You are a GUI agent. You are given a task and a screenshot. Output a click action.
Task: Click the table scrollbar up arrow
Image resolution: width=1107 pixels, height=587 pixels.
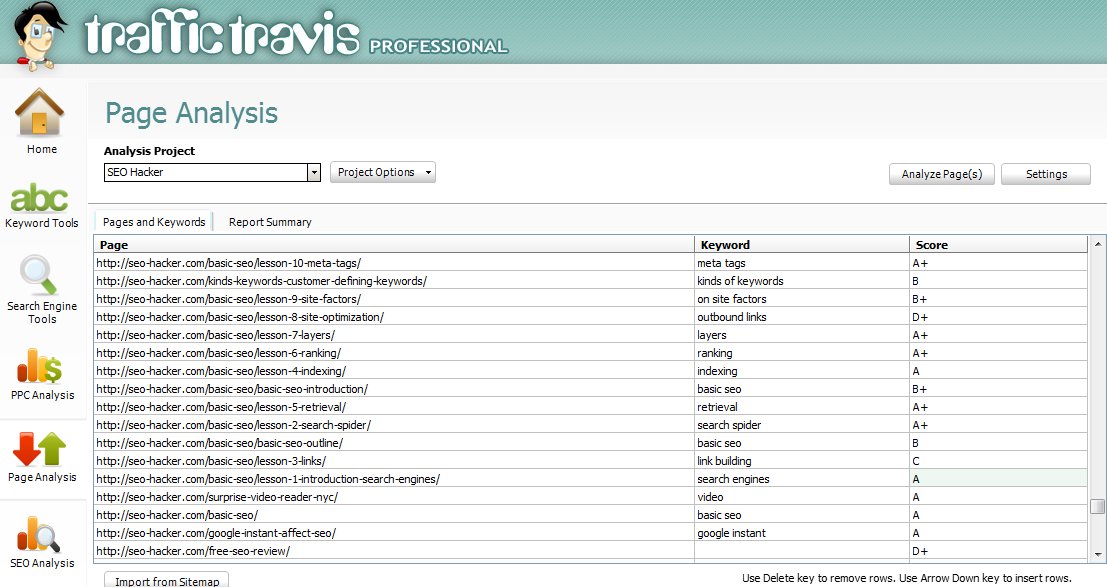tap(1097, 245)
